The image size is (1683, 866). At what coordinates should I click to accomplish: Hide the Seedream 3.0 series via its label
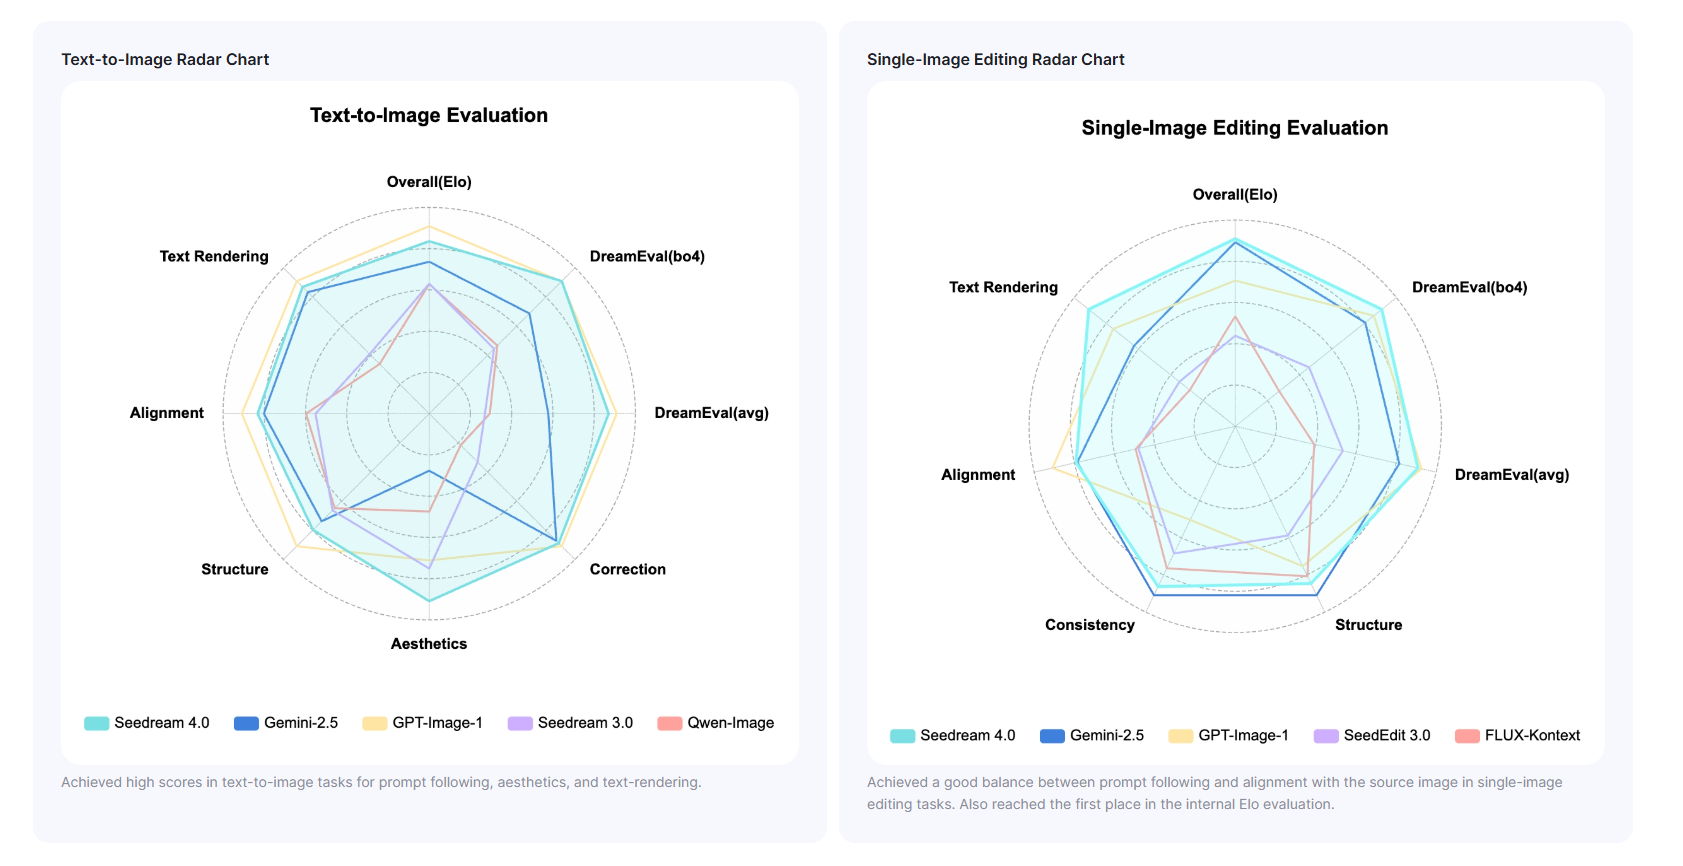click(x=585, y=723)
